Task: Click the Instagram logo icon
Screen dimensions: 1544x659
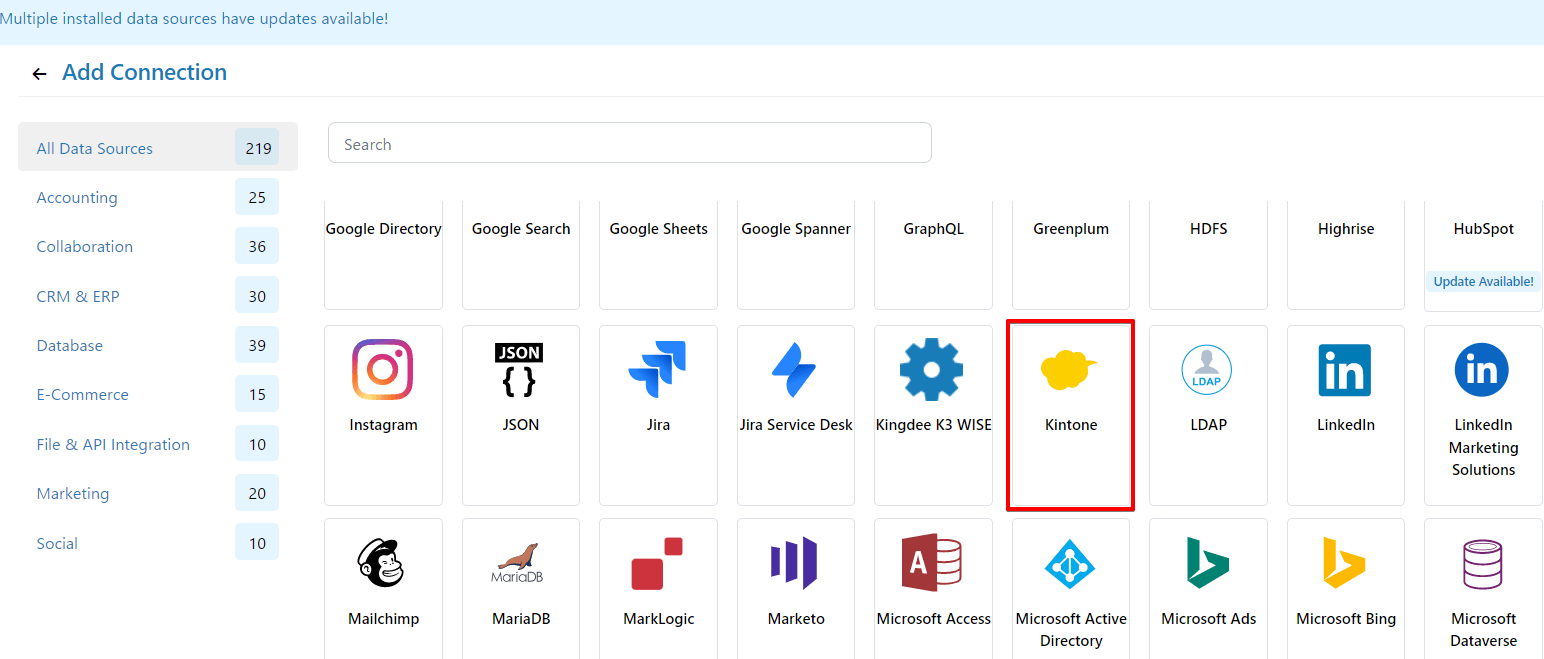Action: coord(383,370)
